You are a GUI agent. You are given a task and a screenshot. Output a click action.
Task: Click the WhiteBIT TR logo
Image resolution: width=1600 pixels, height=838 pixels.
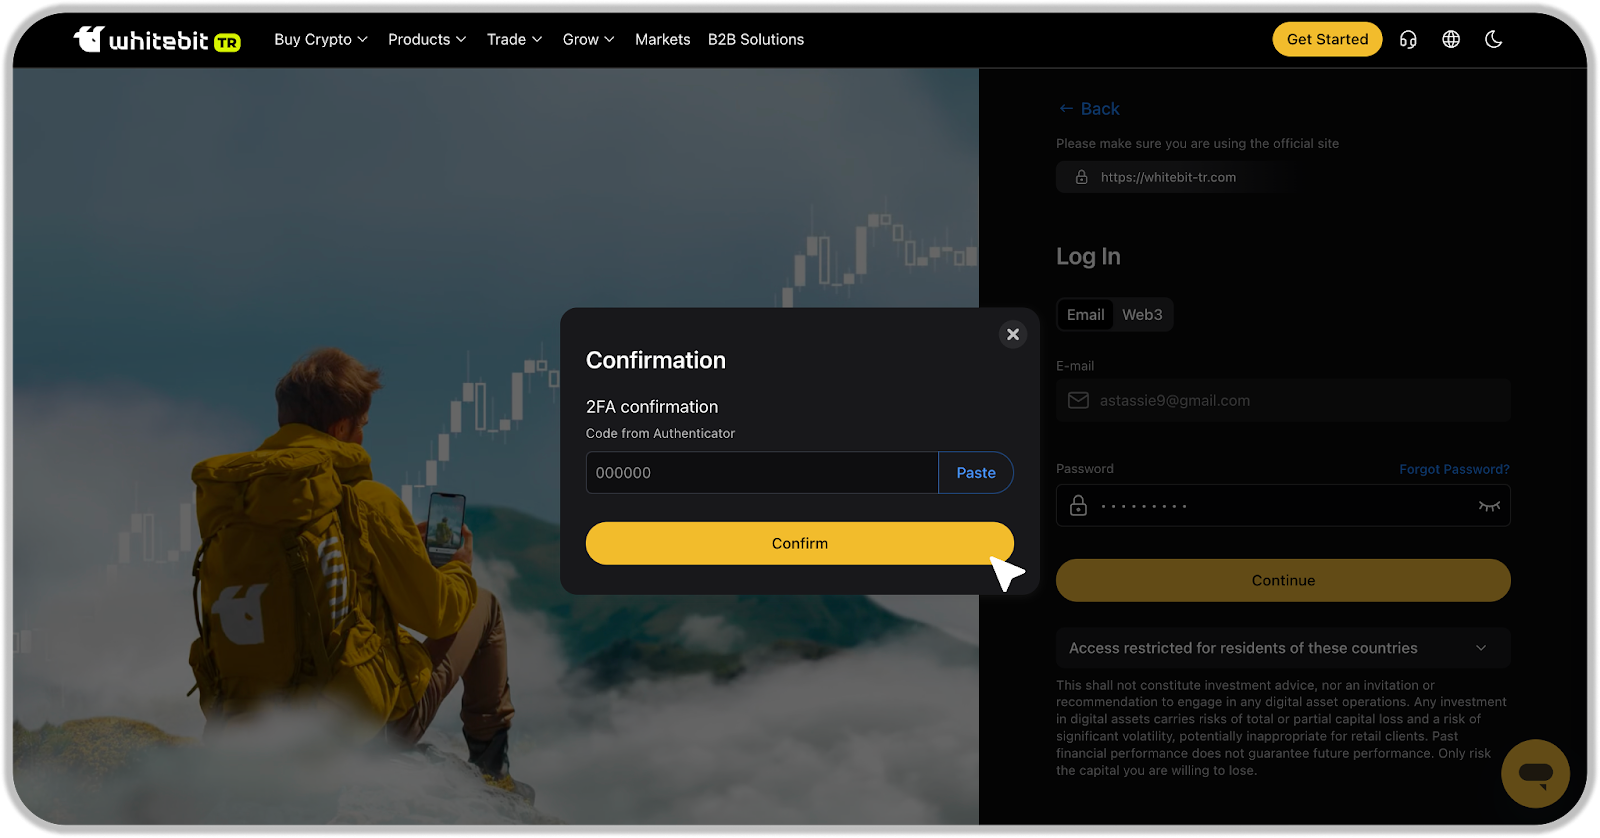tap(157, 40)
